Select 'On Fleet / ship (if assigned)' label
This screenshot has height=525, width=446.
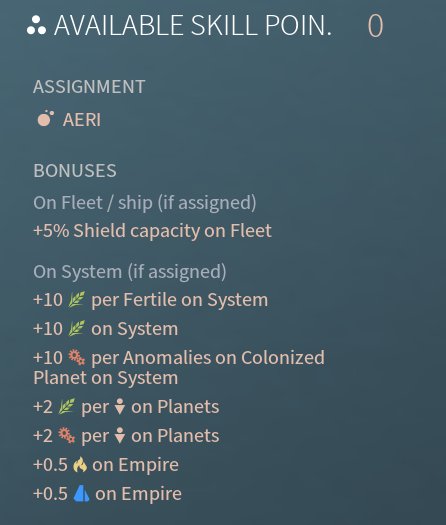click(x=145, y=203)
